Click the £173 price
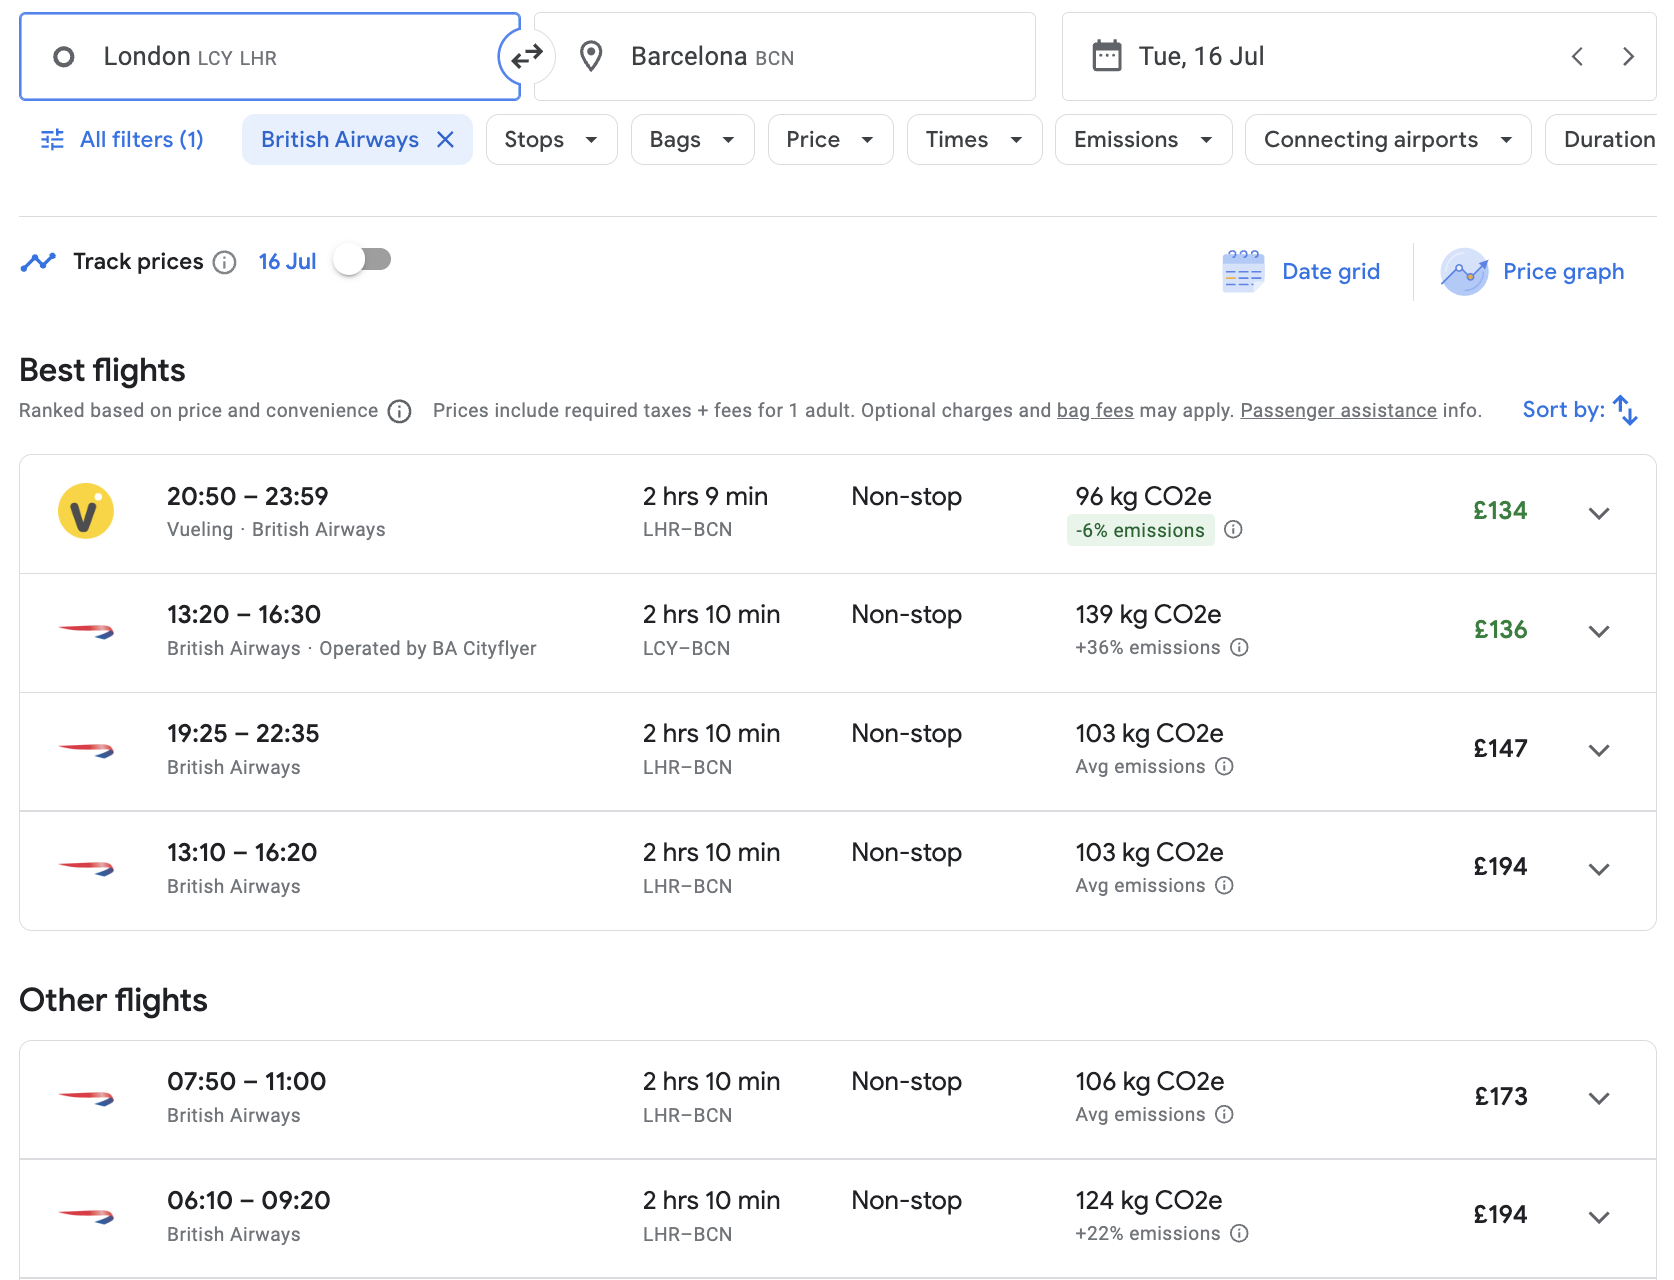This screenshot has height=1280, width=1674. click(x=1501, y=1097)
